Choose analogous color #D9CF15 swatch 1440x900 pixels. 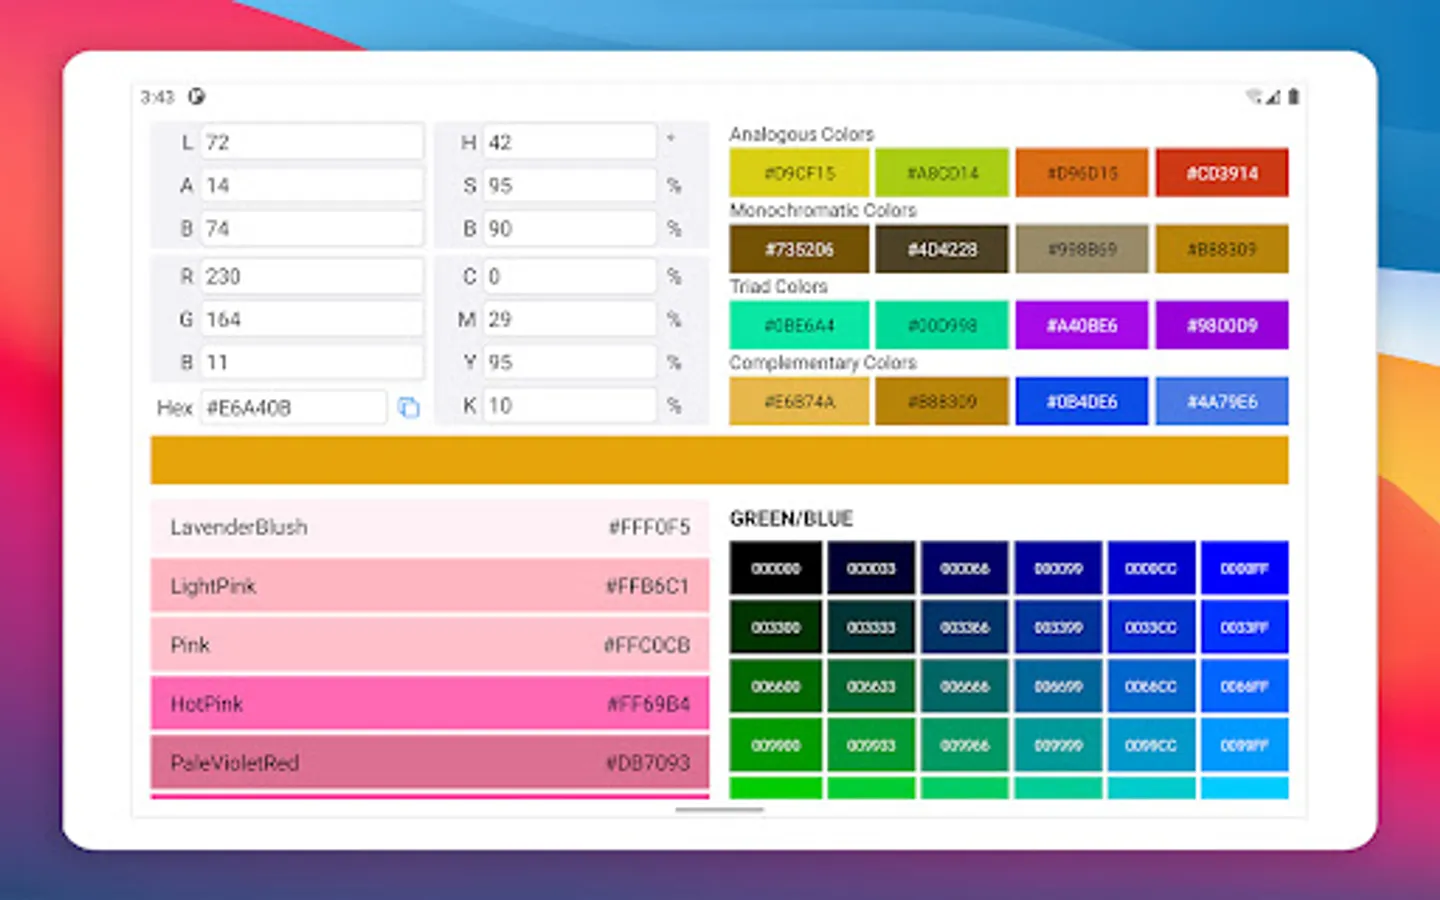point(799,173)
